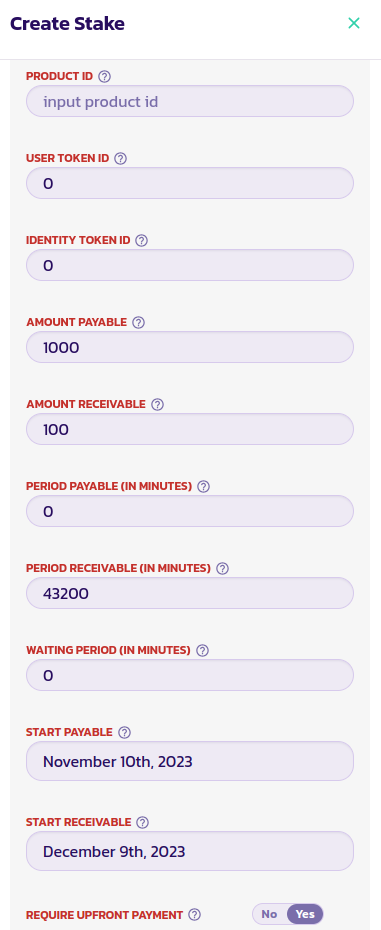
Task: Click question mark next to Amount Payable
Action: [x=138, y=322]
